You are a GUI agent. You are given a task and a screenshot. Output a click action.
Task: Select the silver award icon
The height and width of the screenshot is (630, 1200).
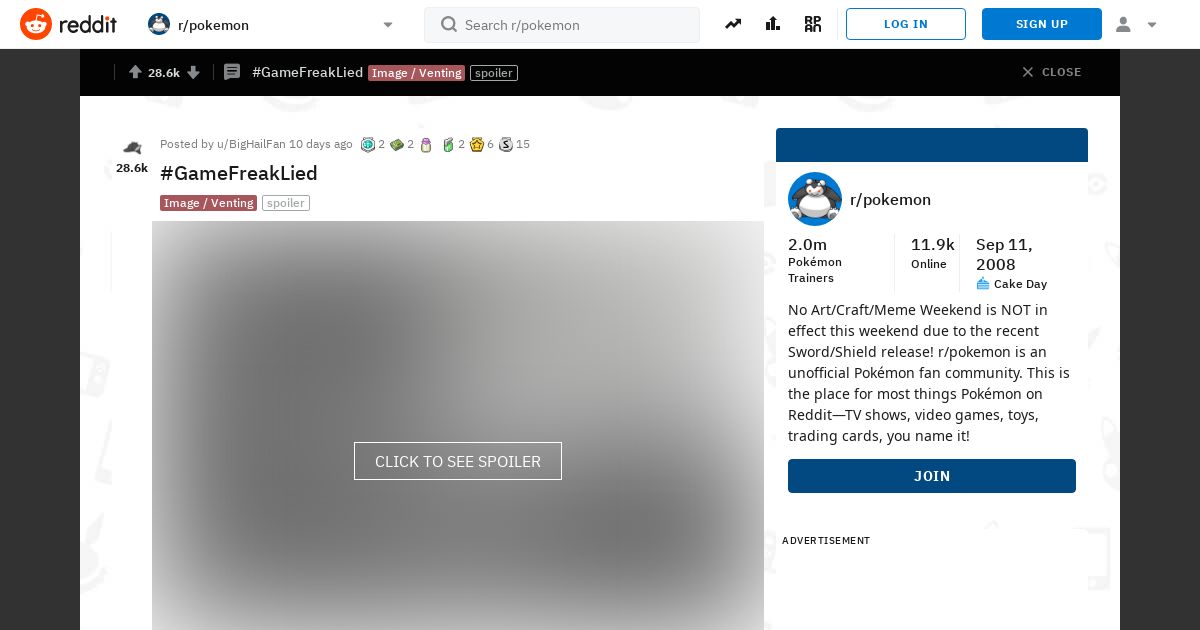click(506, 145)
